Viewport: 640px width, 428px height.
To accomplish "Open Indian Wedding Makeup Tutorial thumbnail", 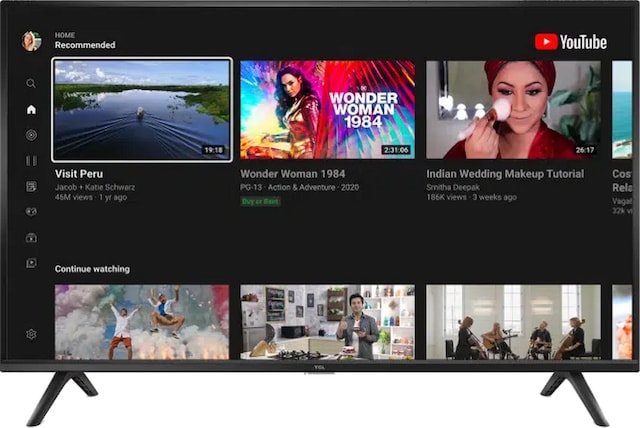I will pos(513,110).
